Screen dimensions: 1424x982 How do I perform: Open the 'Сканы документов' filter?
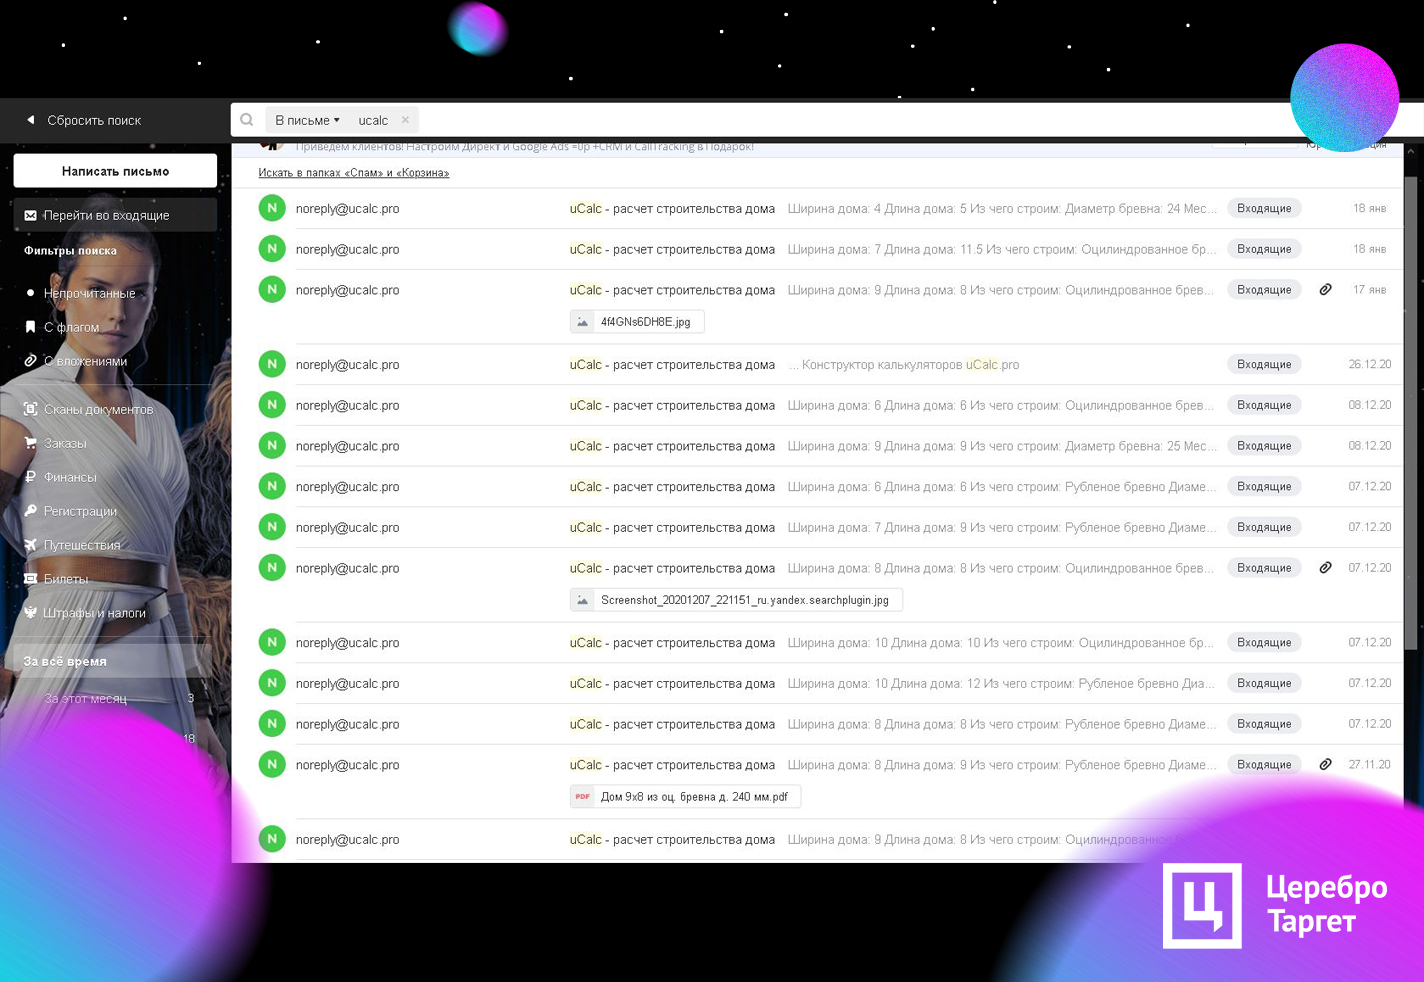[98, 409]
